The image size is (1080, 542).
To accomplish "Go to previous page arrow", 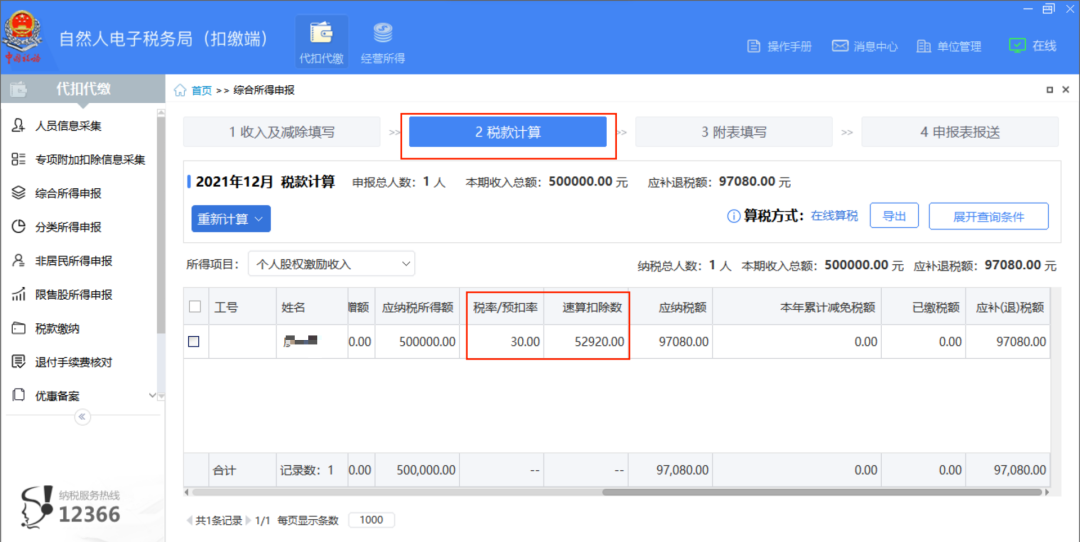I will (189, 521).
